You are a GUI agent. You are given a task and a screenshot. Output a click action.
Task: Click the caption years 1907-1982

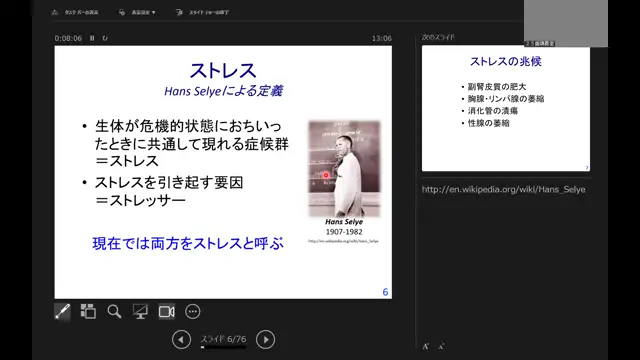[x=344, y=232]
